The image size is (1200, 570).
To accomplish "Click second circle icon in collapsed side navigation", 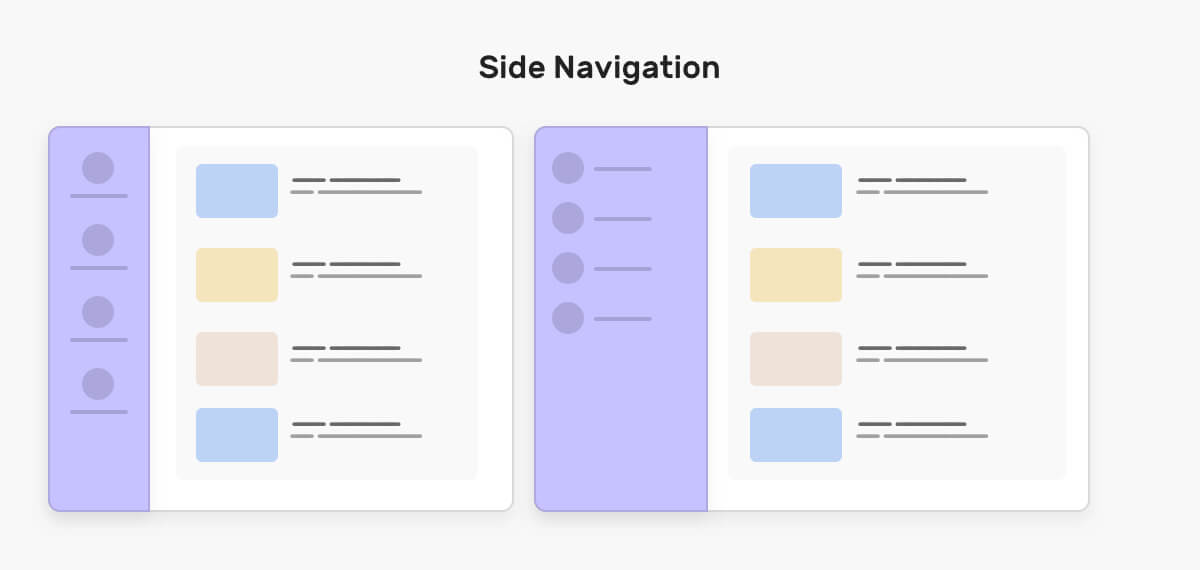I will tap(98, 240).
